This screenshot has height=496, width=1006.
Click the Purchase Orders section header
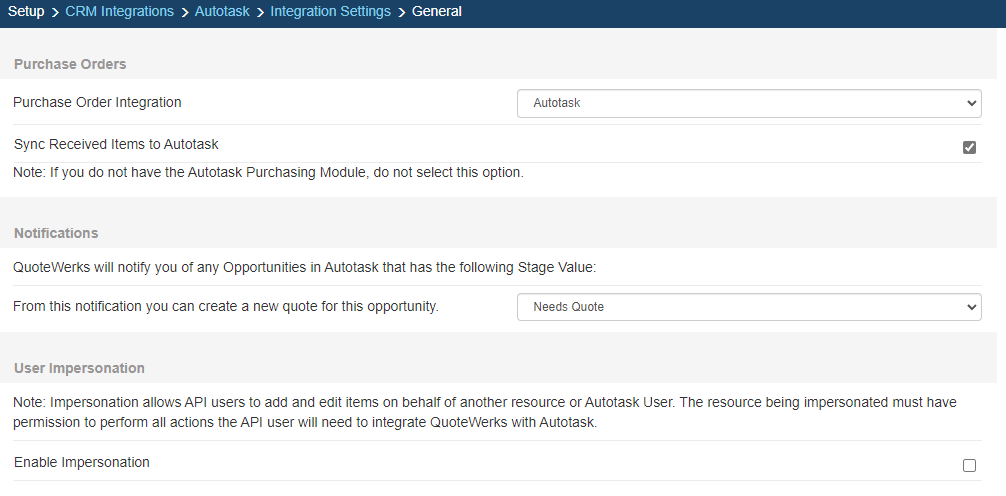pos(70,64)
